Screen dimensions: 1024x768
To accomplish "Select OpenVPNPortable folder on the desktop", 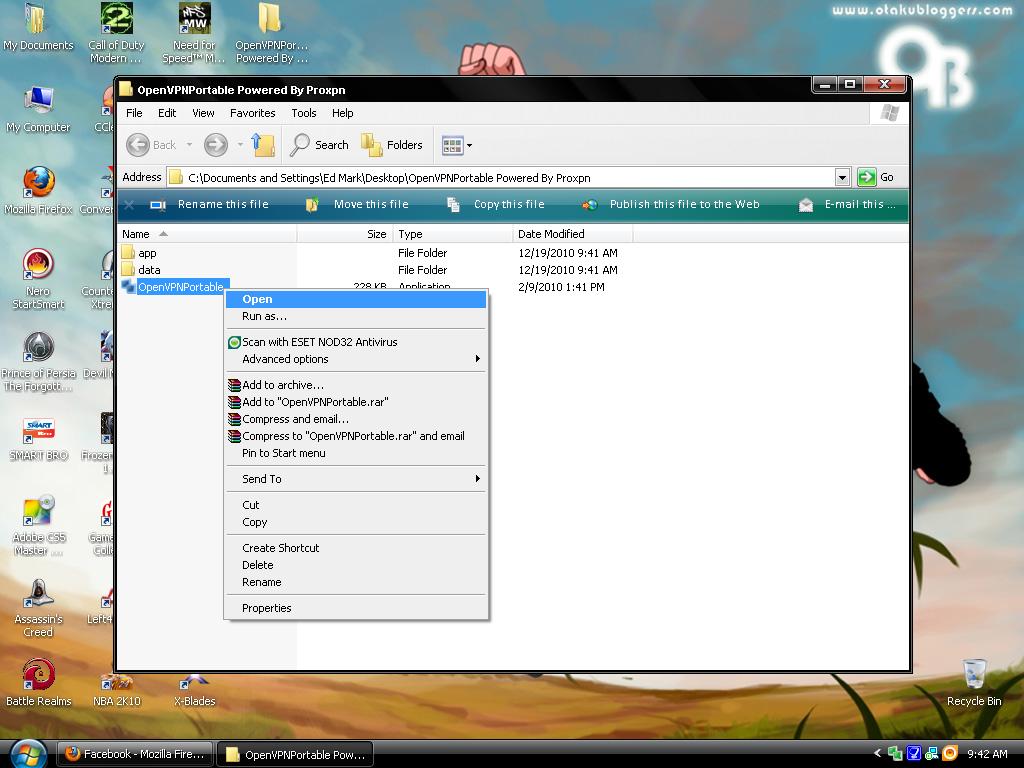I will point(271,33).
